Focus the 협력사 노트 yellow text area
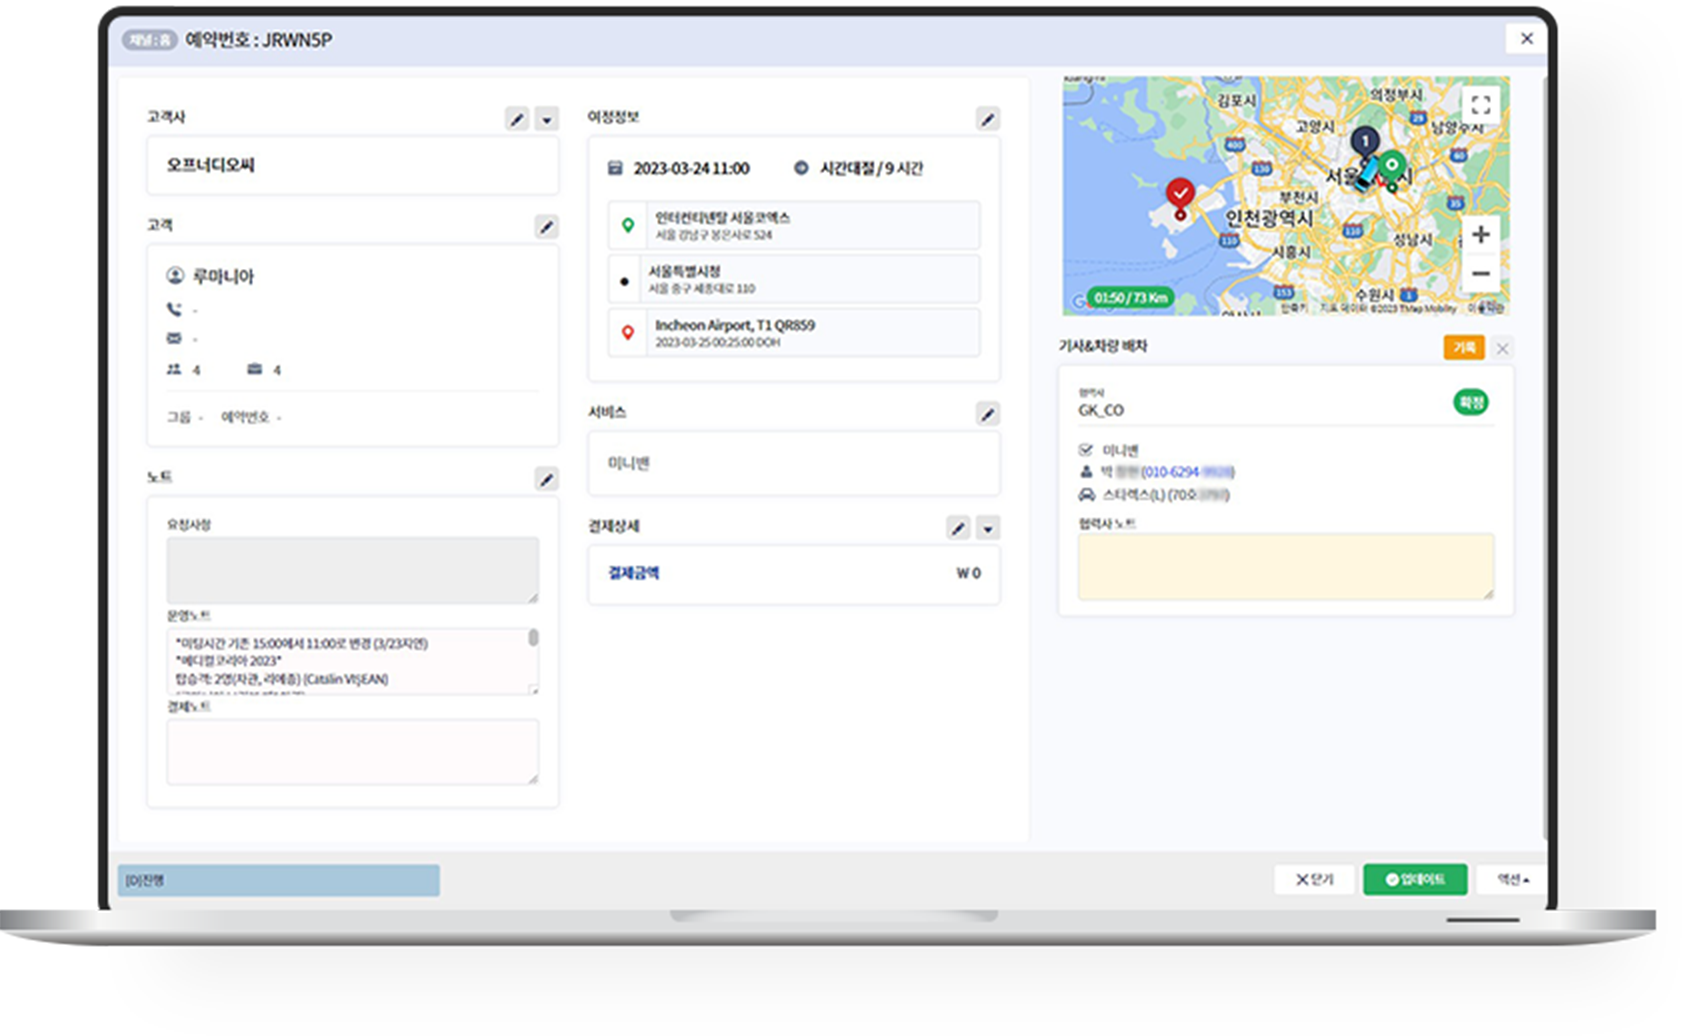The width and height of the screenshot is (1682, 1036). click(x=1286, y=567)
